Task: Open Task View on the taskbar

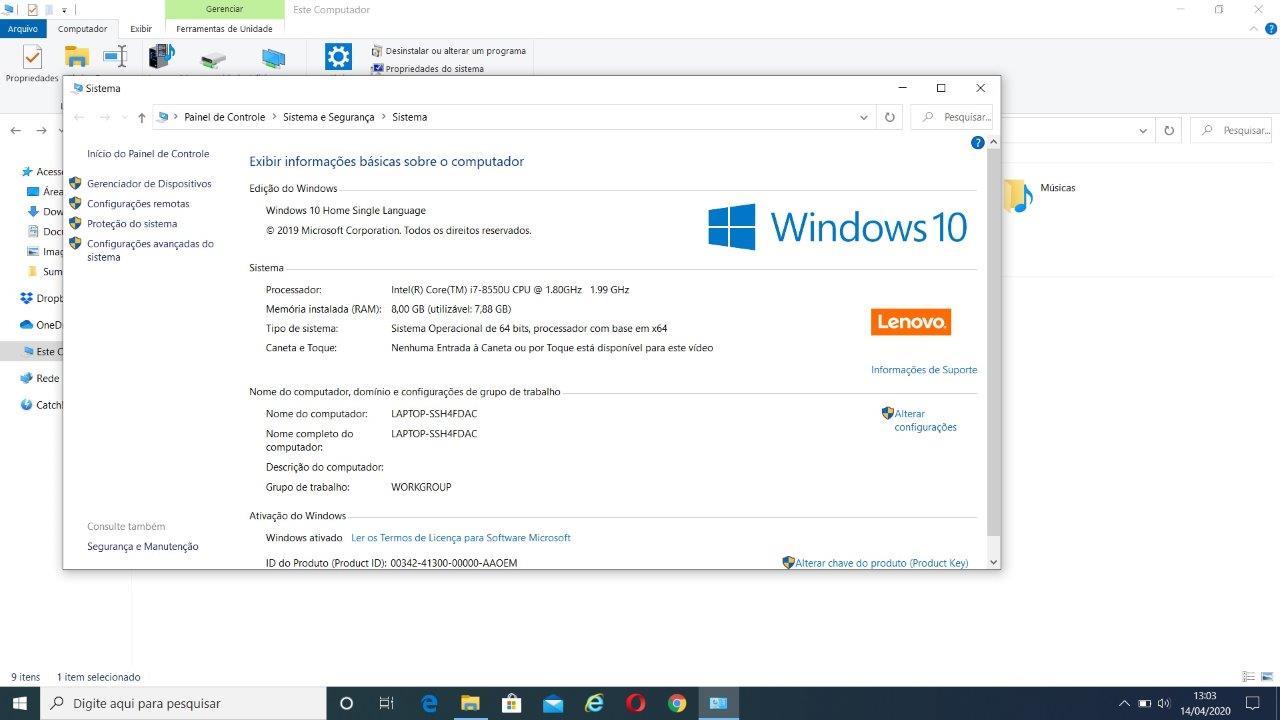Action: click(387, 703)
